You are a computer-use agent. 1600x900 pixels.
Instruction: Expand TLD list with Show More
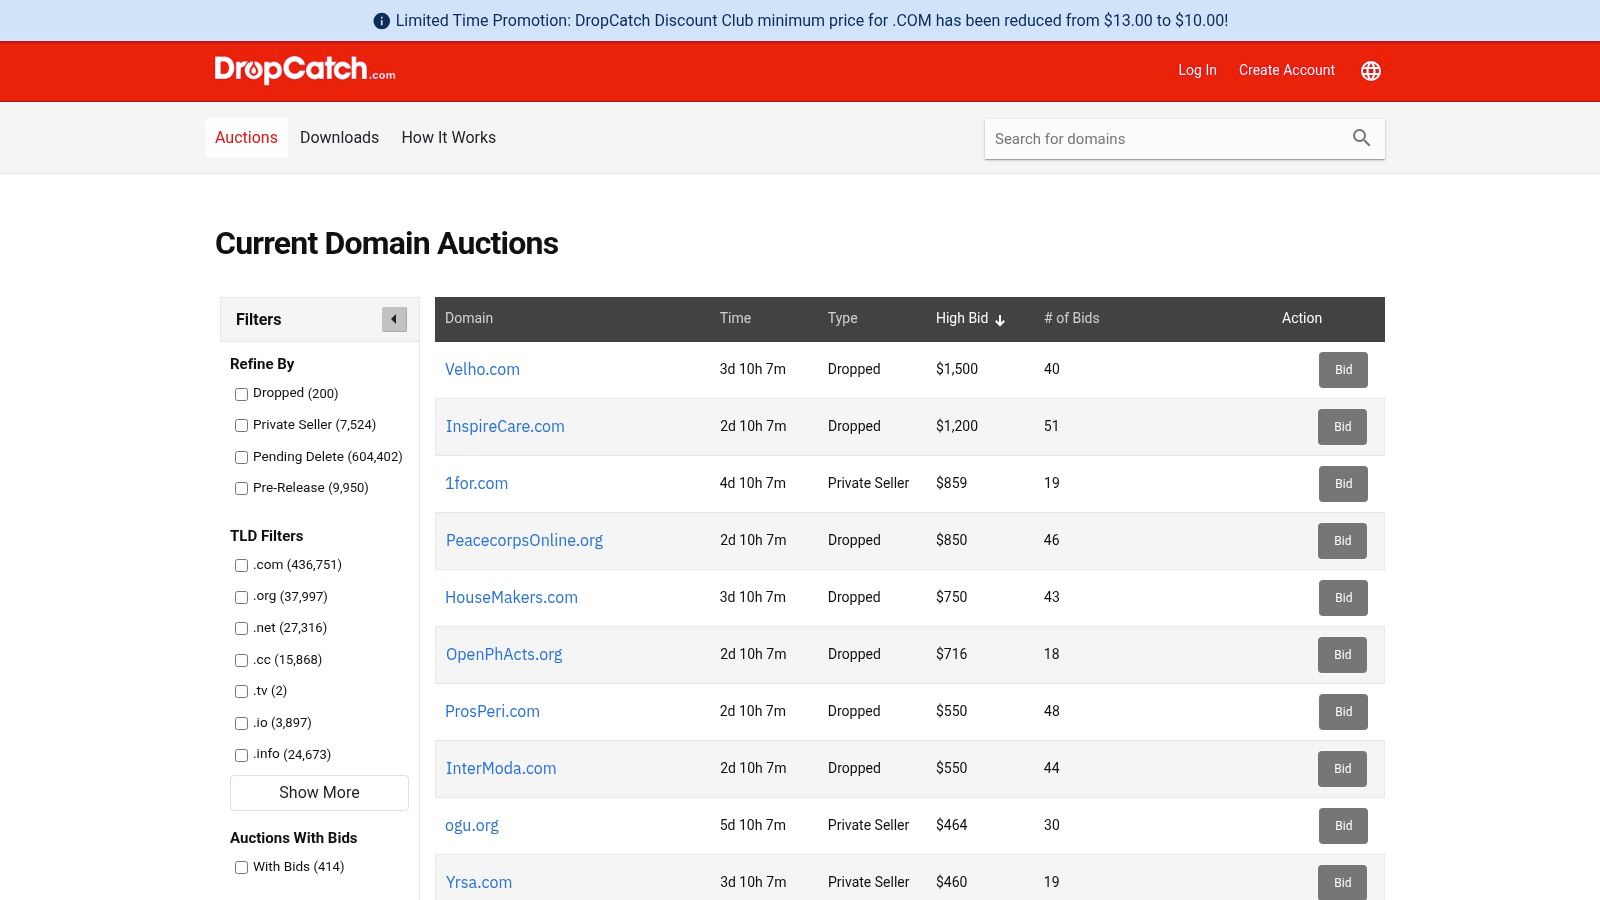click(x=319, y=792)
